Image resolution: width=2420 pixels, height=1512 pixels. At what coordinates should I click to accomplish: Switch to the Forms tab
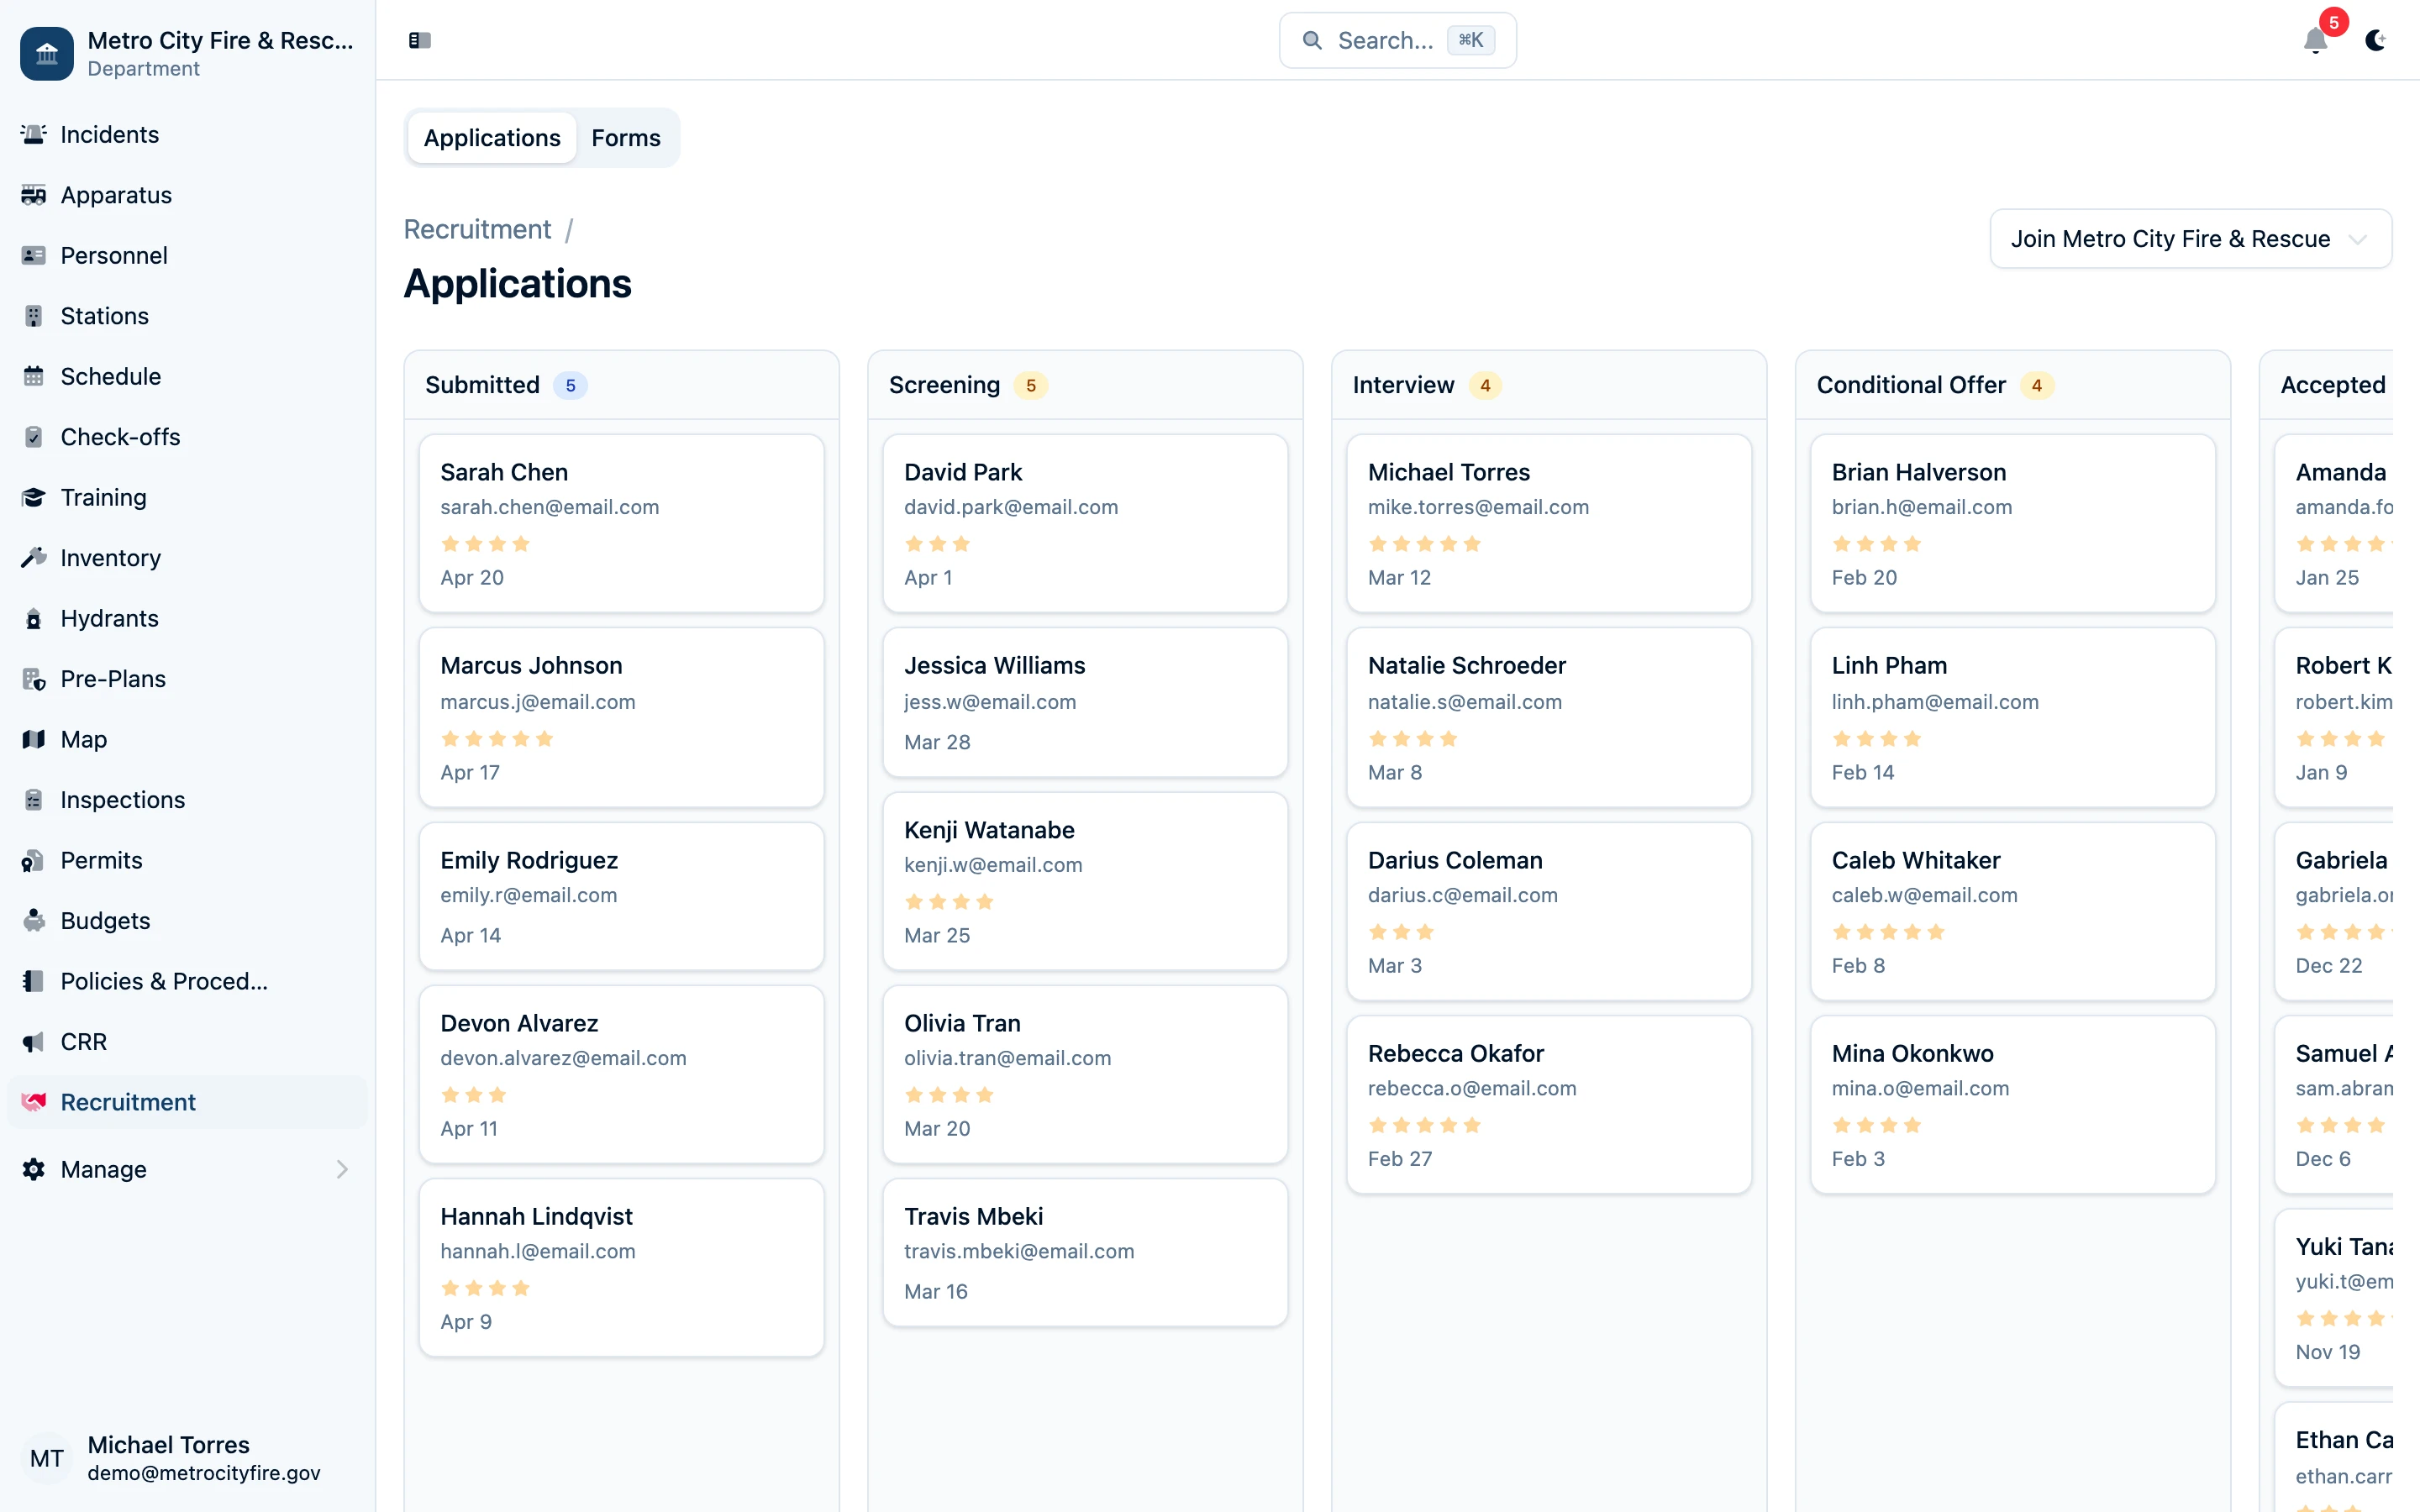pyautogui.click(x=625, y=137)
